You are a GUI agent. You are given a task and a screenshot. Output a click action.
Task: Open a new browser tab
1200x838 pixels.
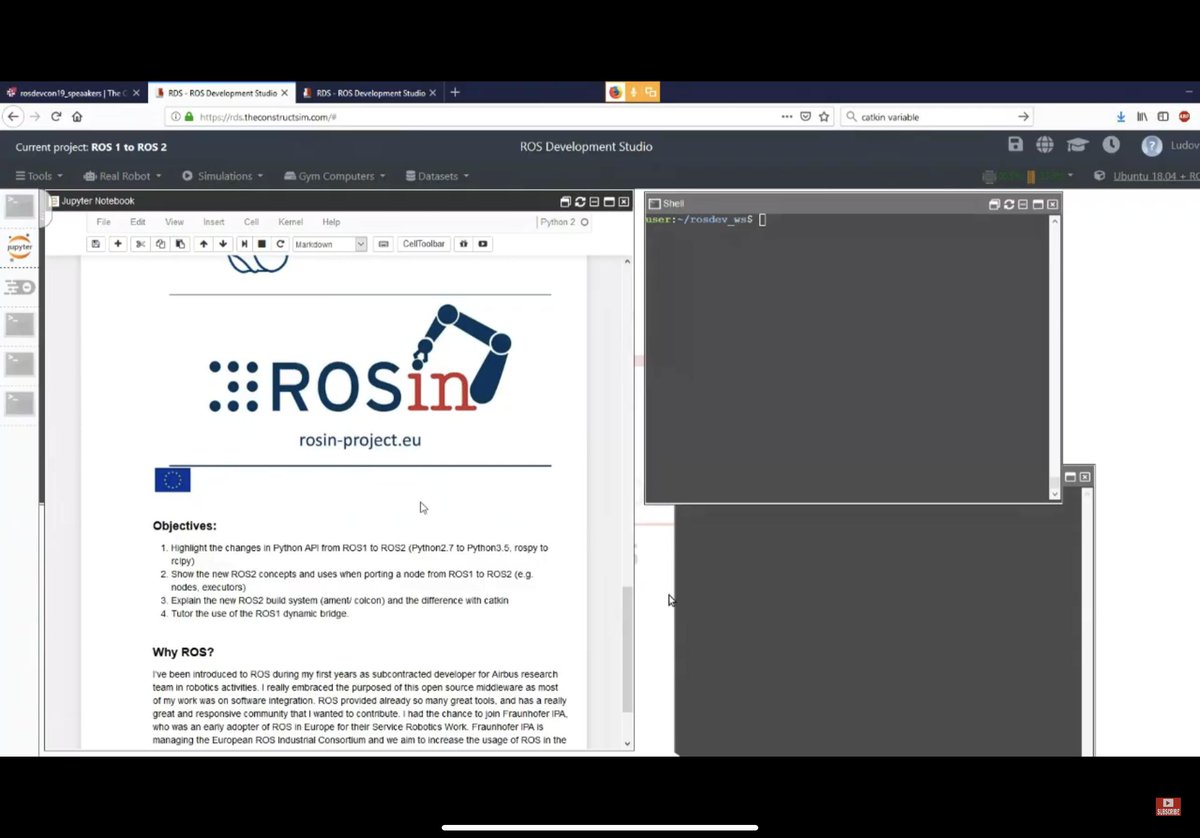[x=455, y=93]
